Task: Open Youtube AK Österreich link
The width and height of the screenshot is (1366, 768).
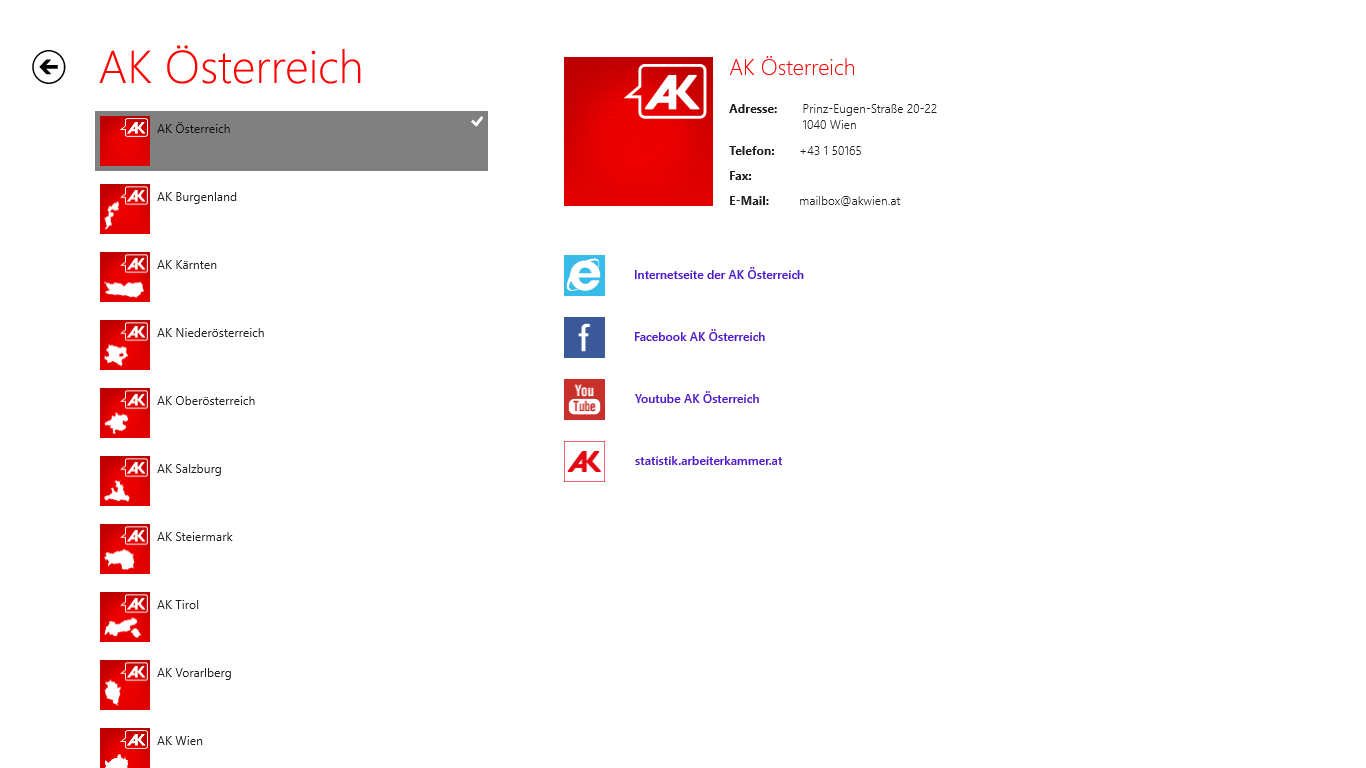Action: click(697, 399)
